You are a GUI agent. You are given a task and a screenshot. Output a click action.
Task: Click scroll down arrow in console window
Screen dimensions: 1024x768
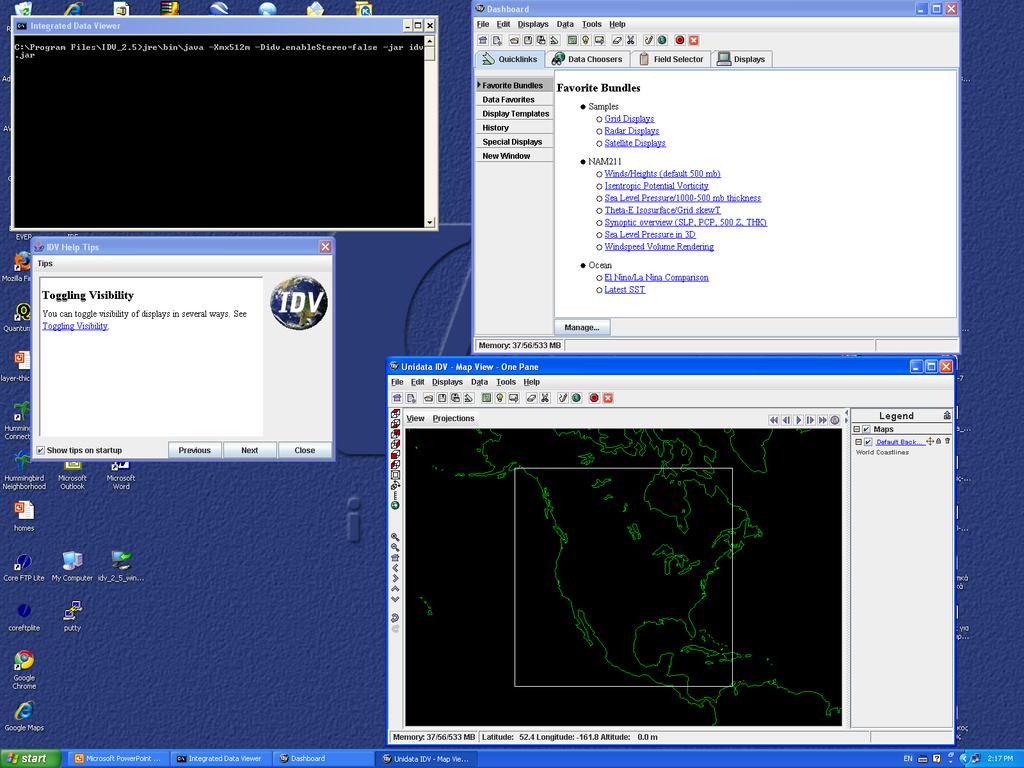coord(430,222)
